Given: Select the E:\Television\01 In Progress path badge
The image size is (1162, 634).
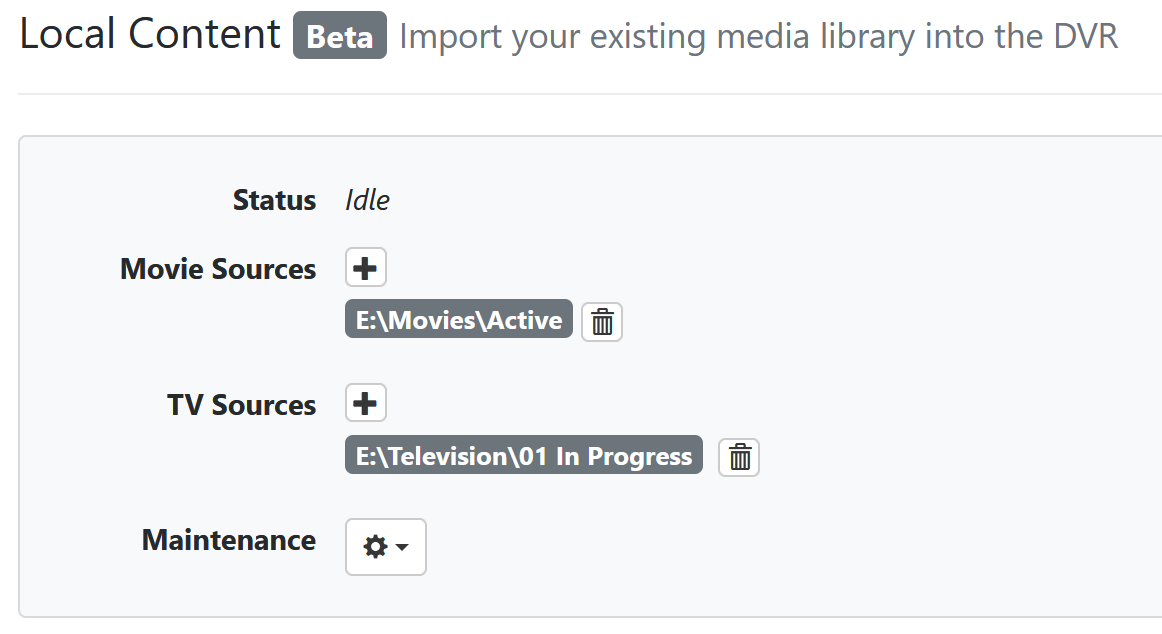Looking at the screenshot, I should coord(524,456).
